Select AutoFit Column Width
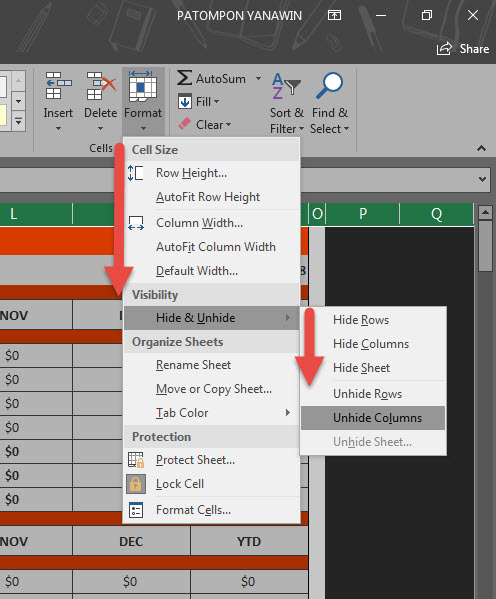 pyautogui.click(x=212, y=247)
